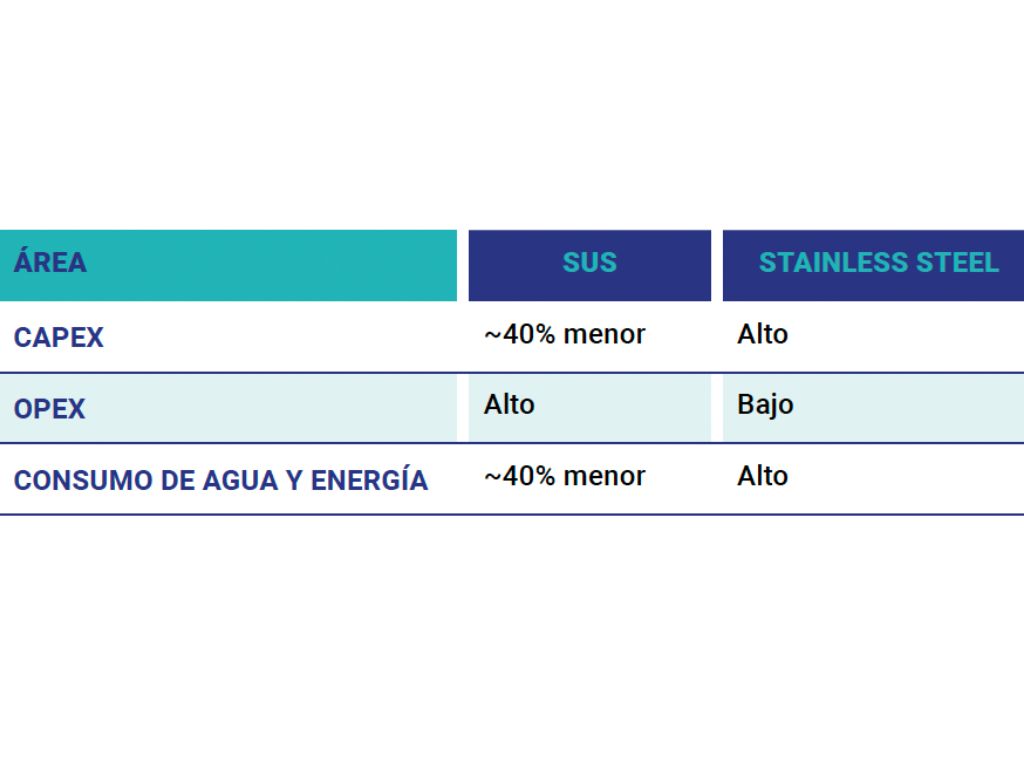The width and height of the screenshot is (1024, 768).
Task: Select the OPEX row label
Action: click(x=50, y=409)
